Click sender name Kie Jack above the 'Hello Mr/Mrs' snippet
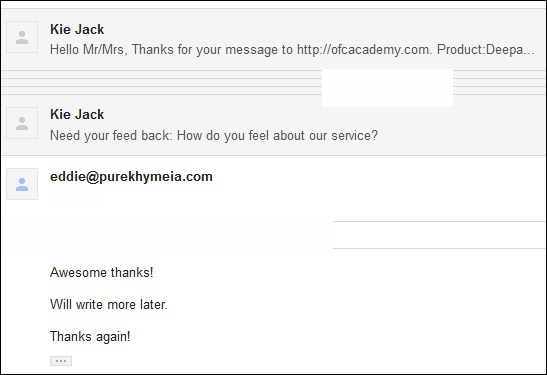547x375 pixels. click(x=77, y=29)
